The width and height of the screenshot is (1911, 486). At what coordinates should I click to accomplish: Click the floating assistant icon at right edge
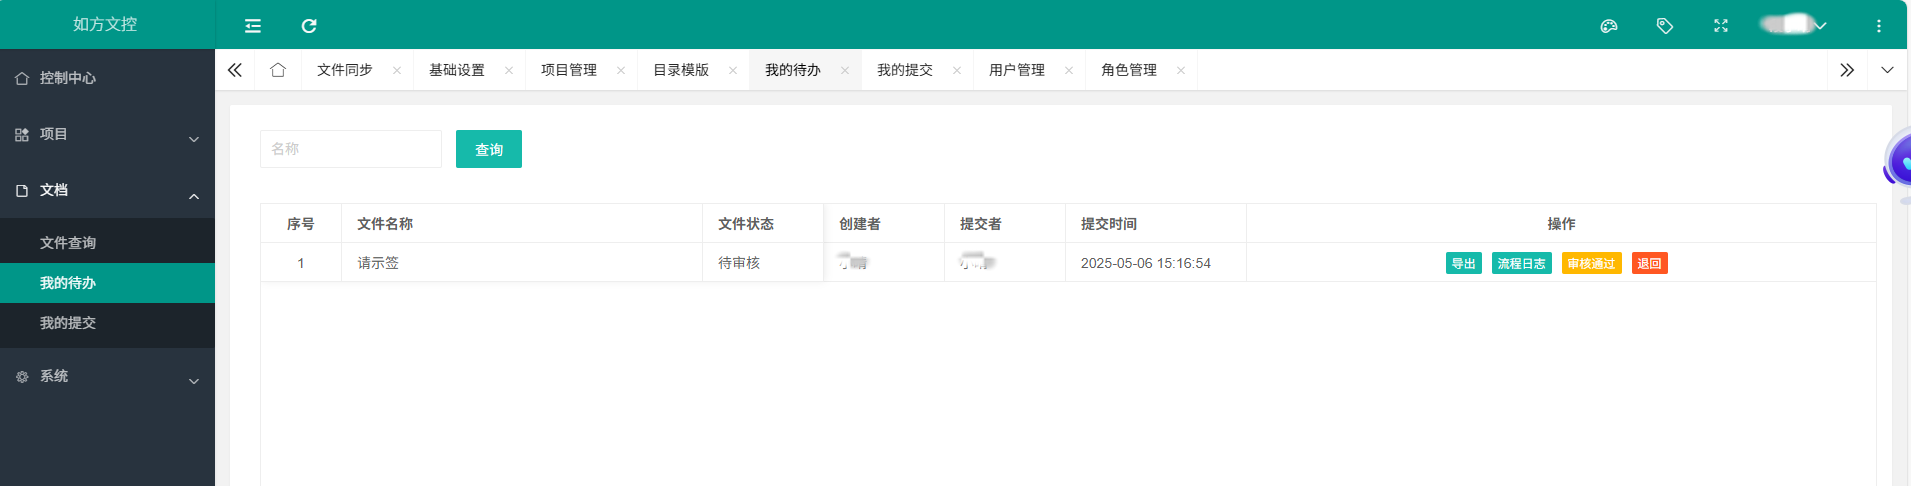coord(1897,161)
